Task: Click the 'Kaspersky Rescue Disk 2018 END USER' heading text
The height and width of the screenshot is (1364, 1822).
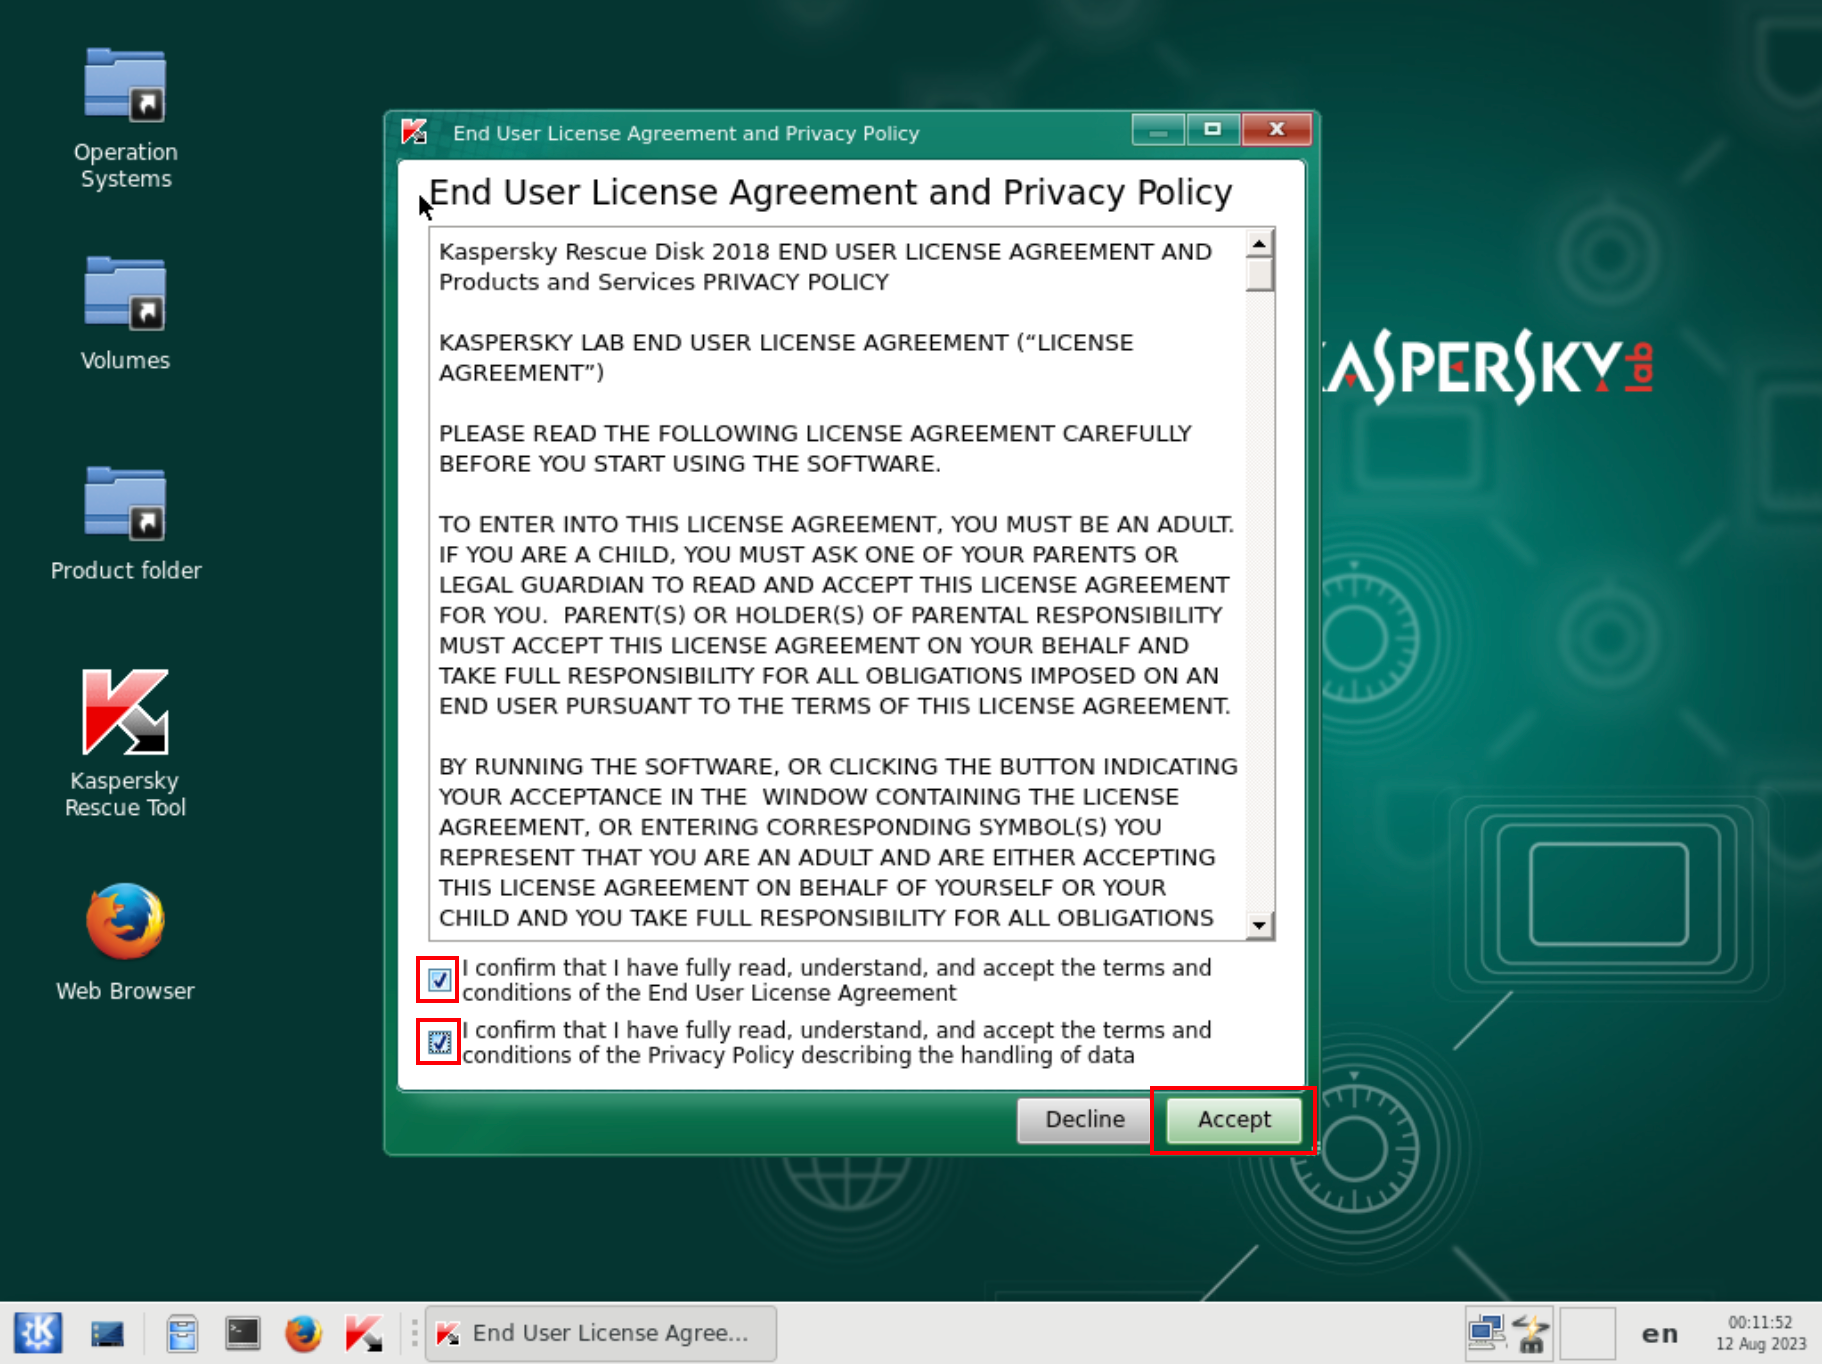Action: tap(825, 266)
